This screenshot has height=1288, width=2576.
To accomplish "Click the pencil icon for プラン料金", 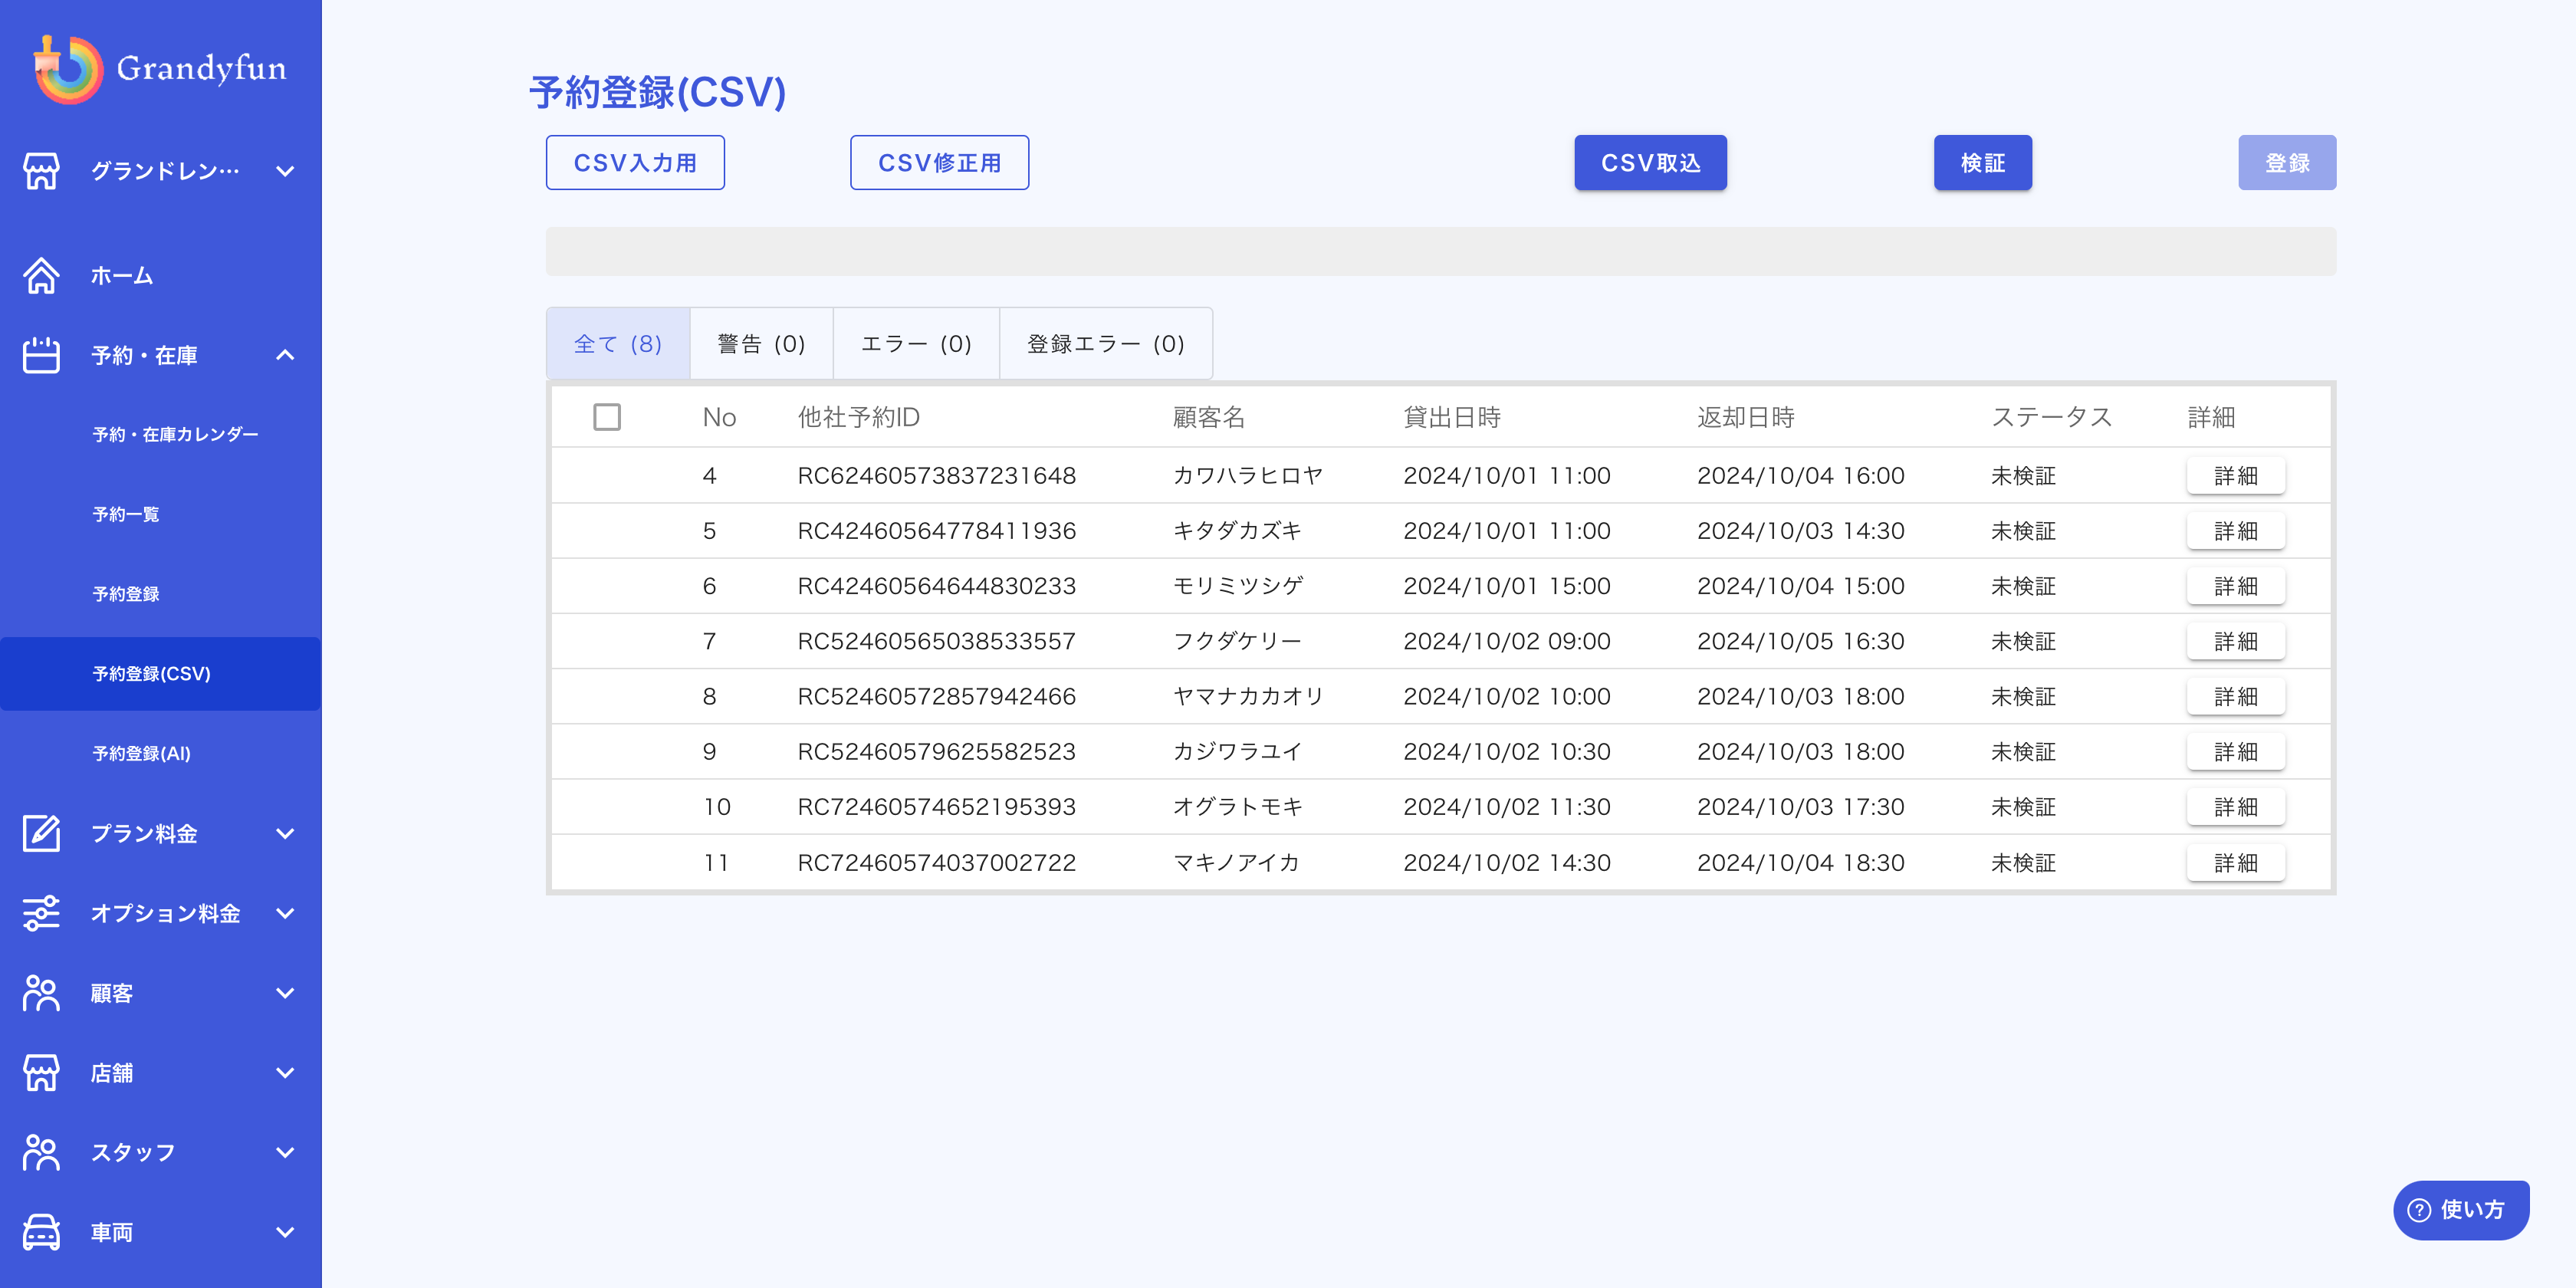I will pyautogui.click(x=41, y=833).
